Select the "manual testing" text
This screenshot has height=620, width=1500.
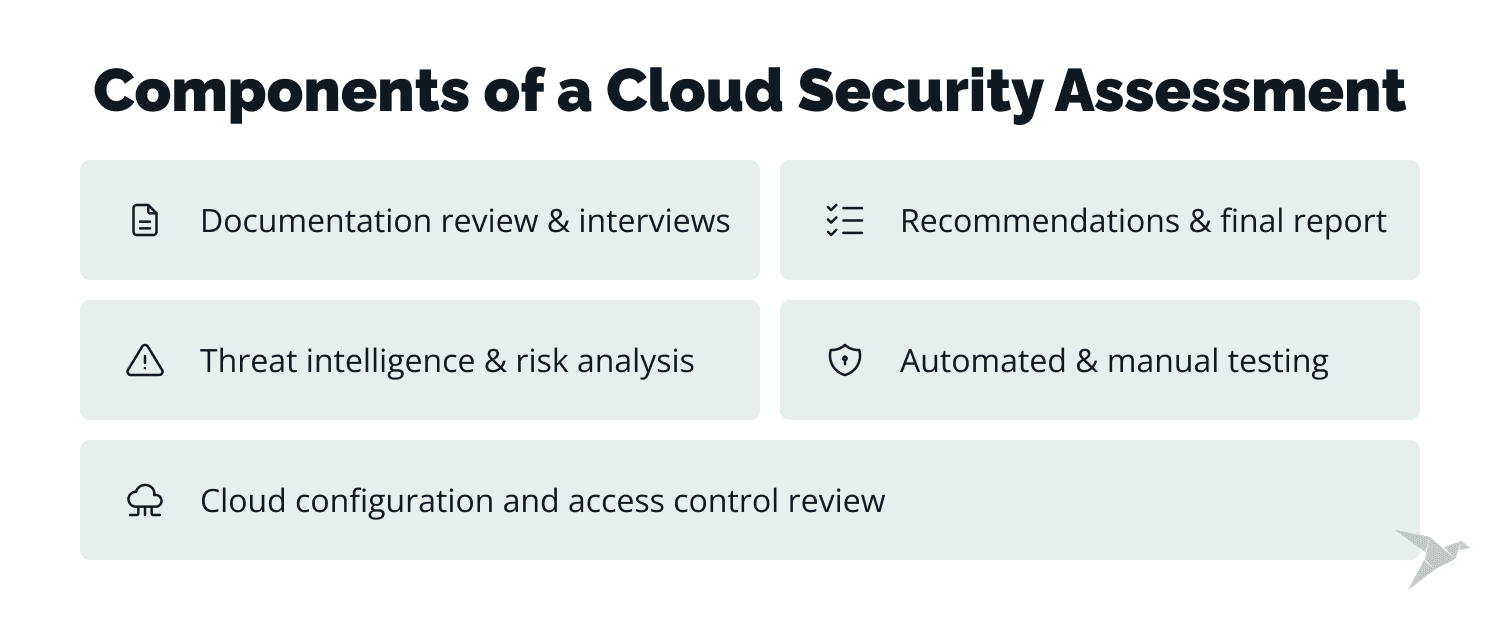(x=1218, y=361)
